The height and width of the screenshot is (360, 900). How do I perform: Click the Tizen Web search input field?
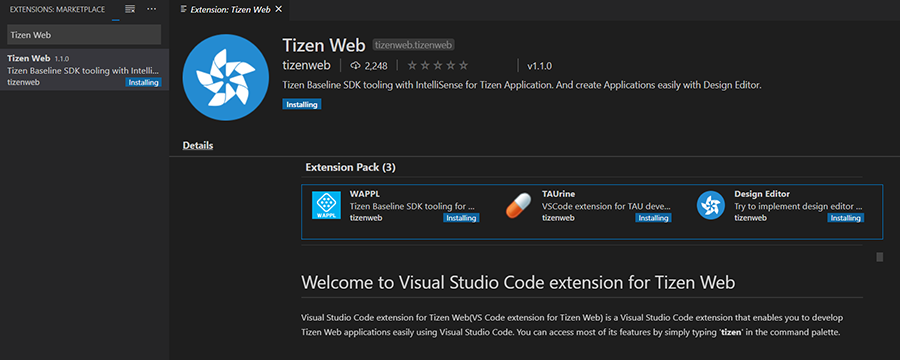[x=84, y=35]
